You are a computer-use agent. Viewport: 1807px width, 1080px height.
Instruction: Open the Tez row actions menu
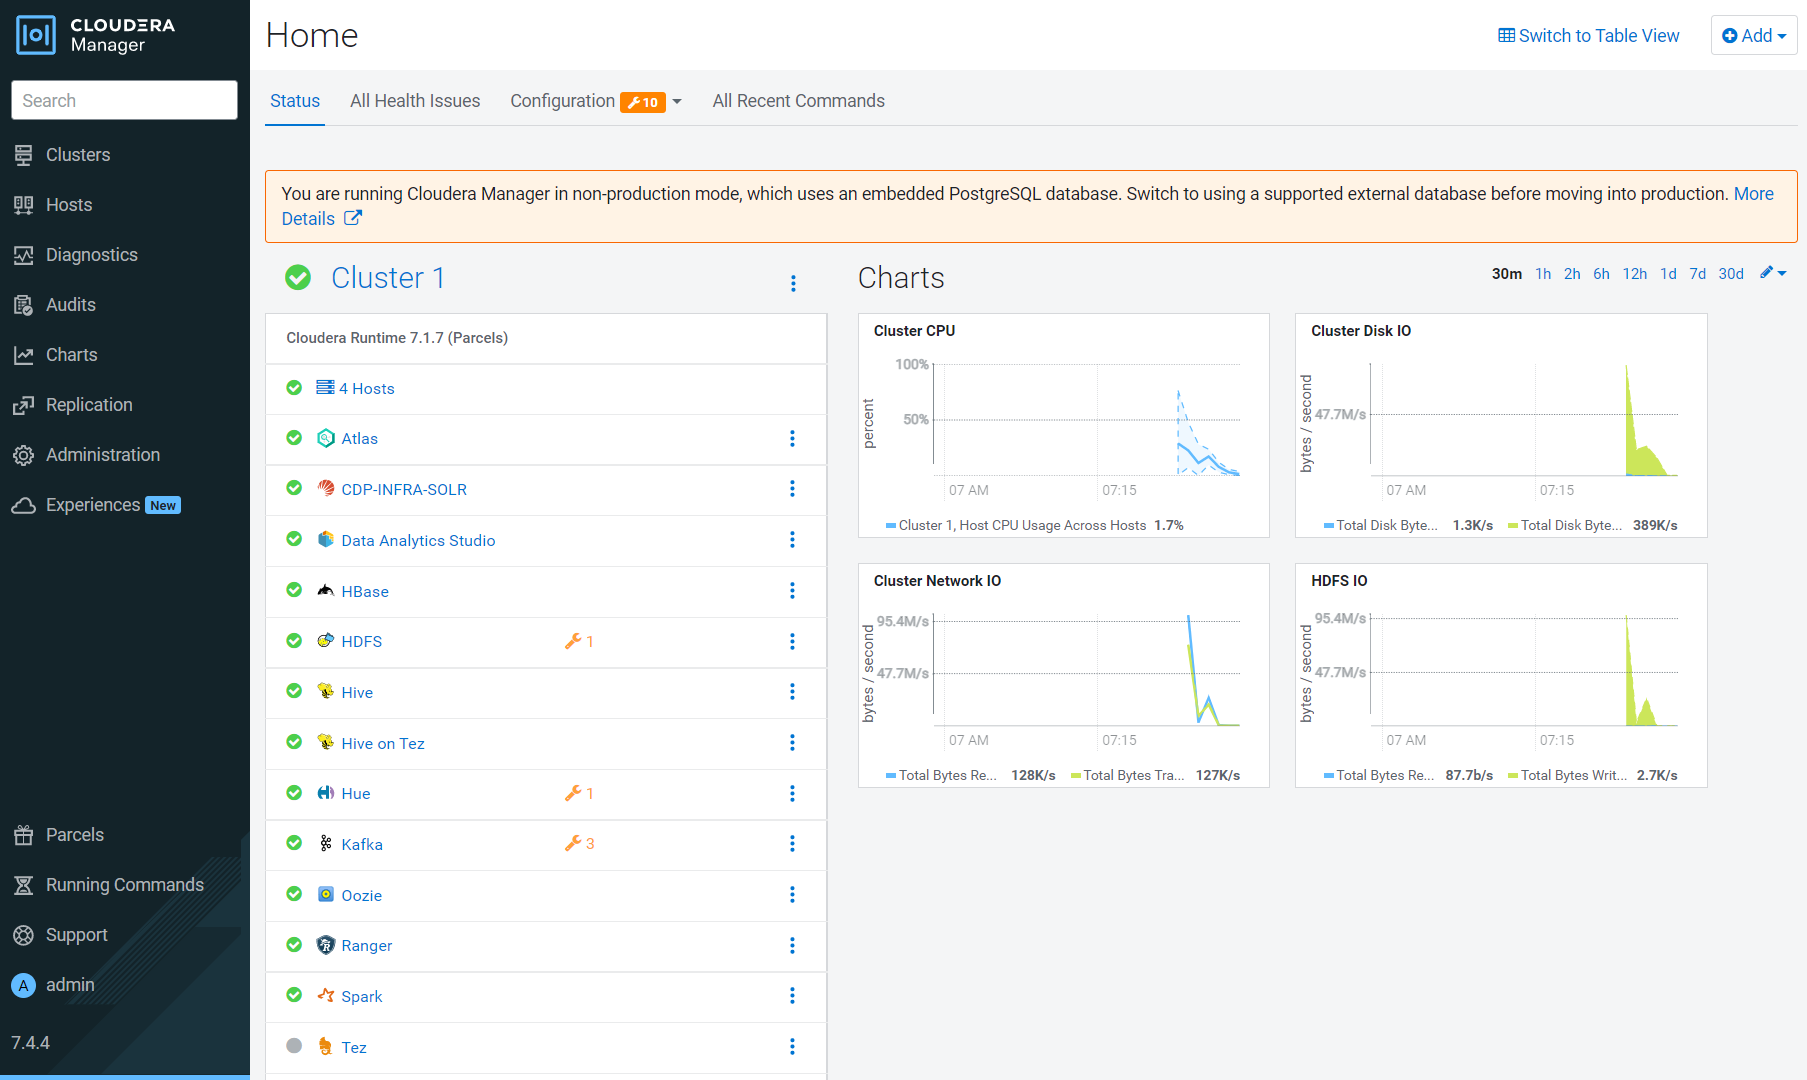point(792,1046)
